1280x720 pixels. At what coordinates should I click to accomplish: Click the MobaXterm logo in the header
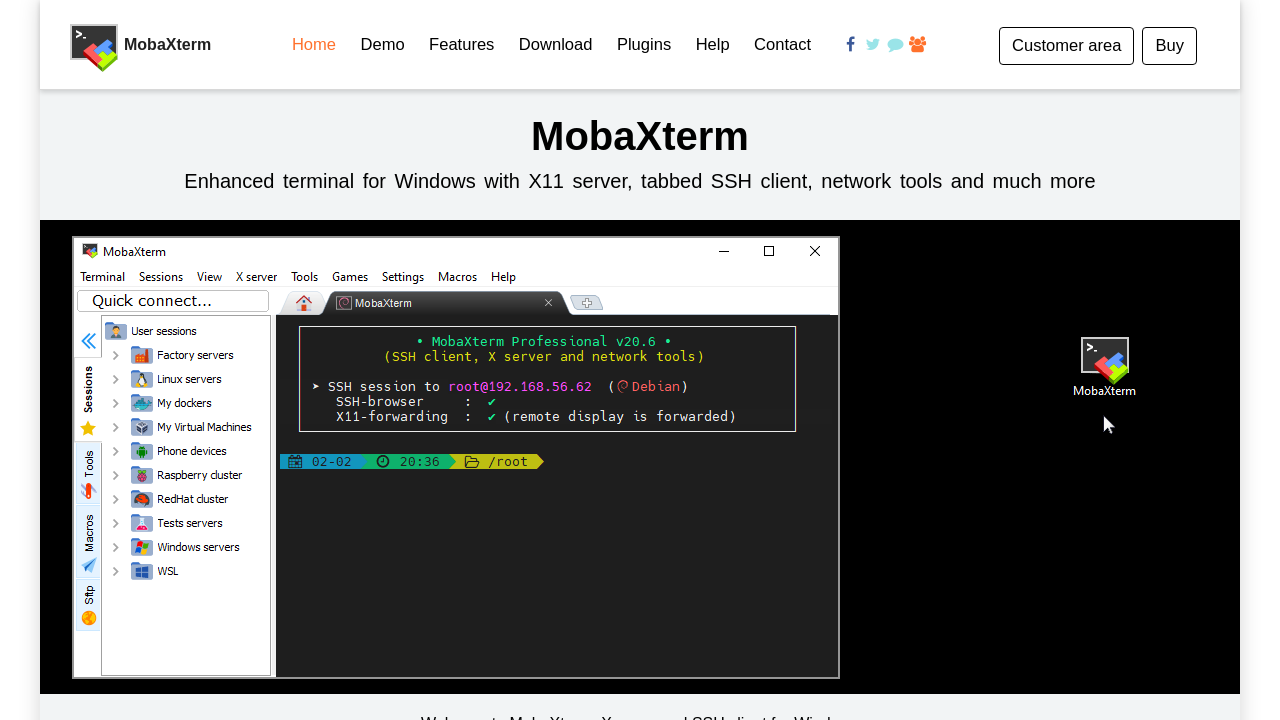[94, 46]
